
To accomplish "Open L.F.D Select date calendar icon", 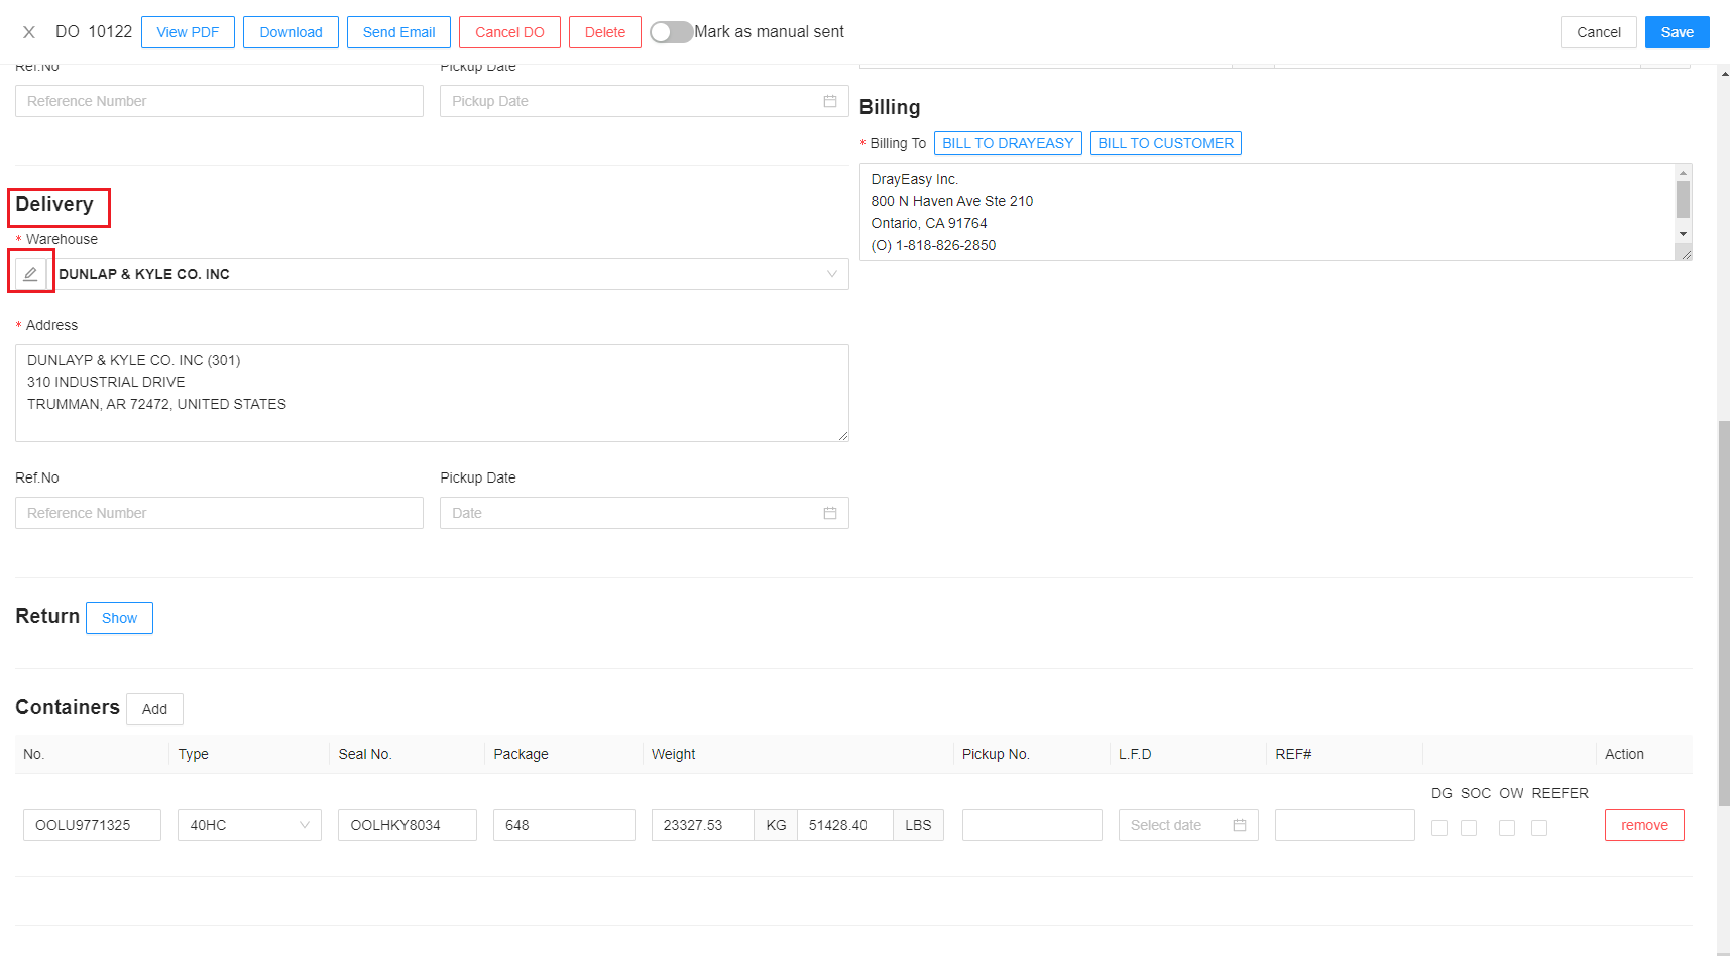I will pyautogui.click(x=1239, y=825).
